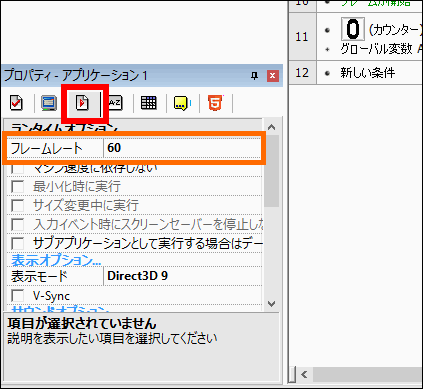The height and width of the screenshot is (389, 423).
Task: Toggle サブアプリケーションとして実行する場合 checkbox
Action: click(x=17, y=243)
